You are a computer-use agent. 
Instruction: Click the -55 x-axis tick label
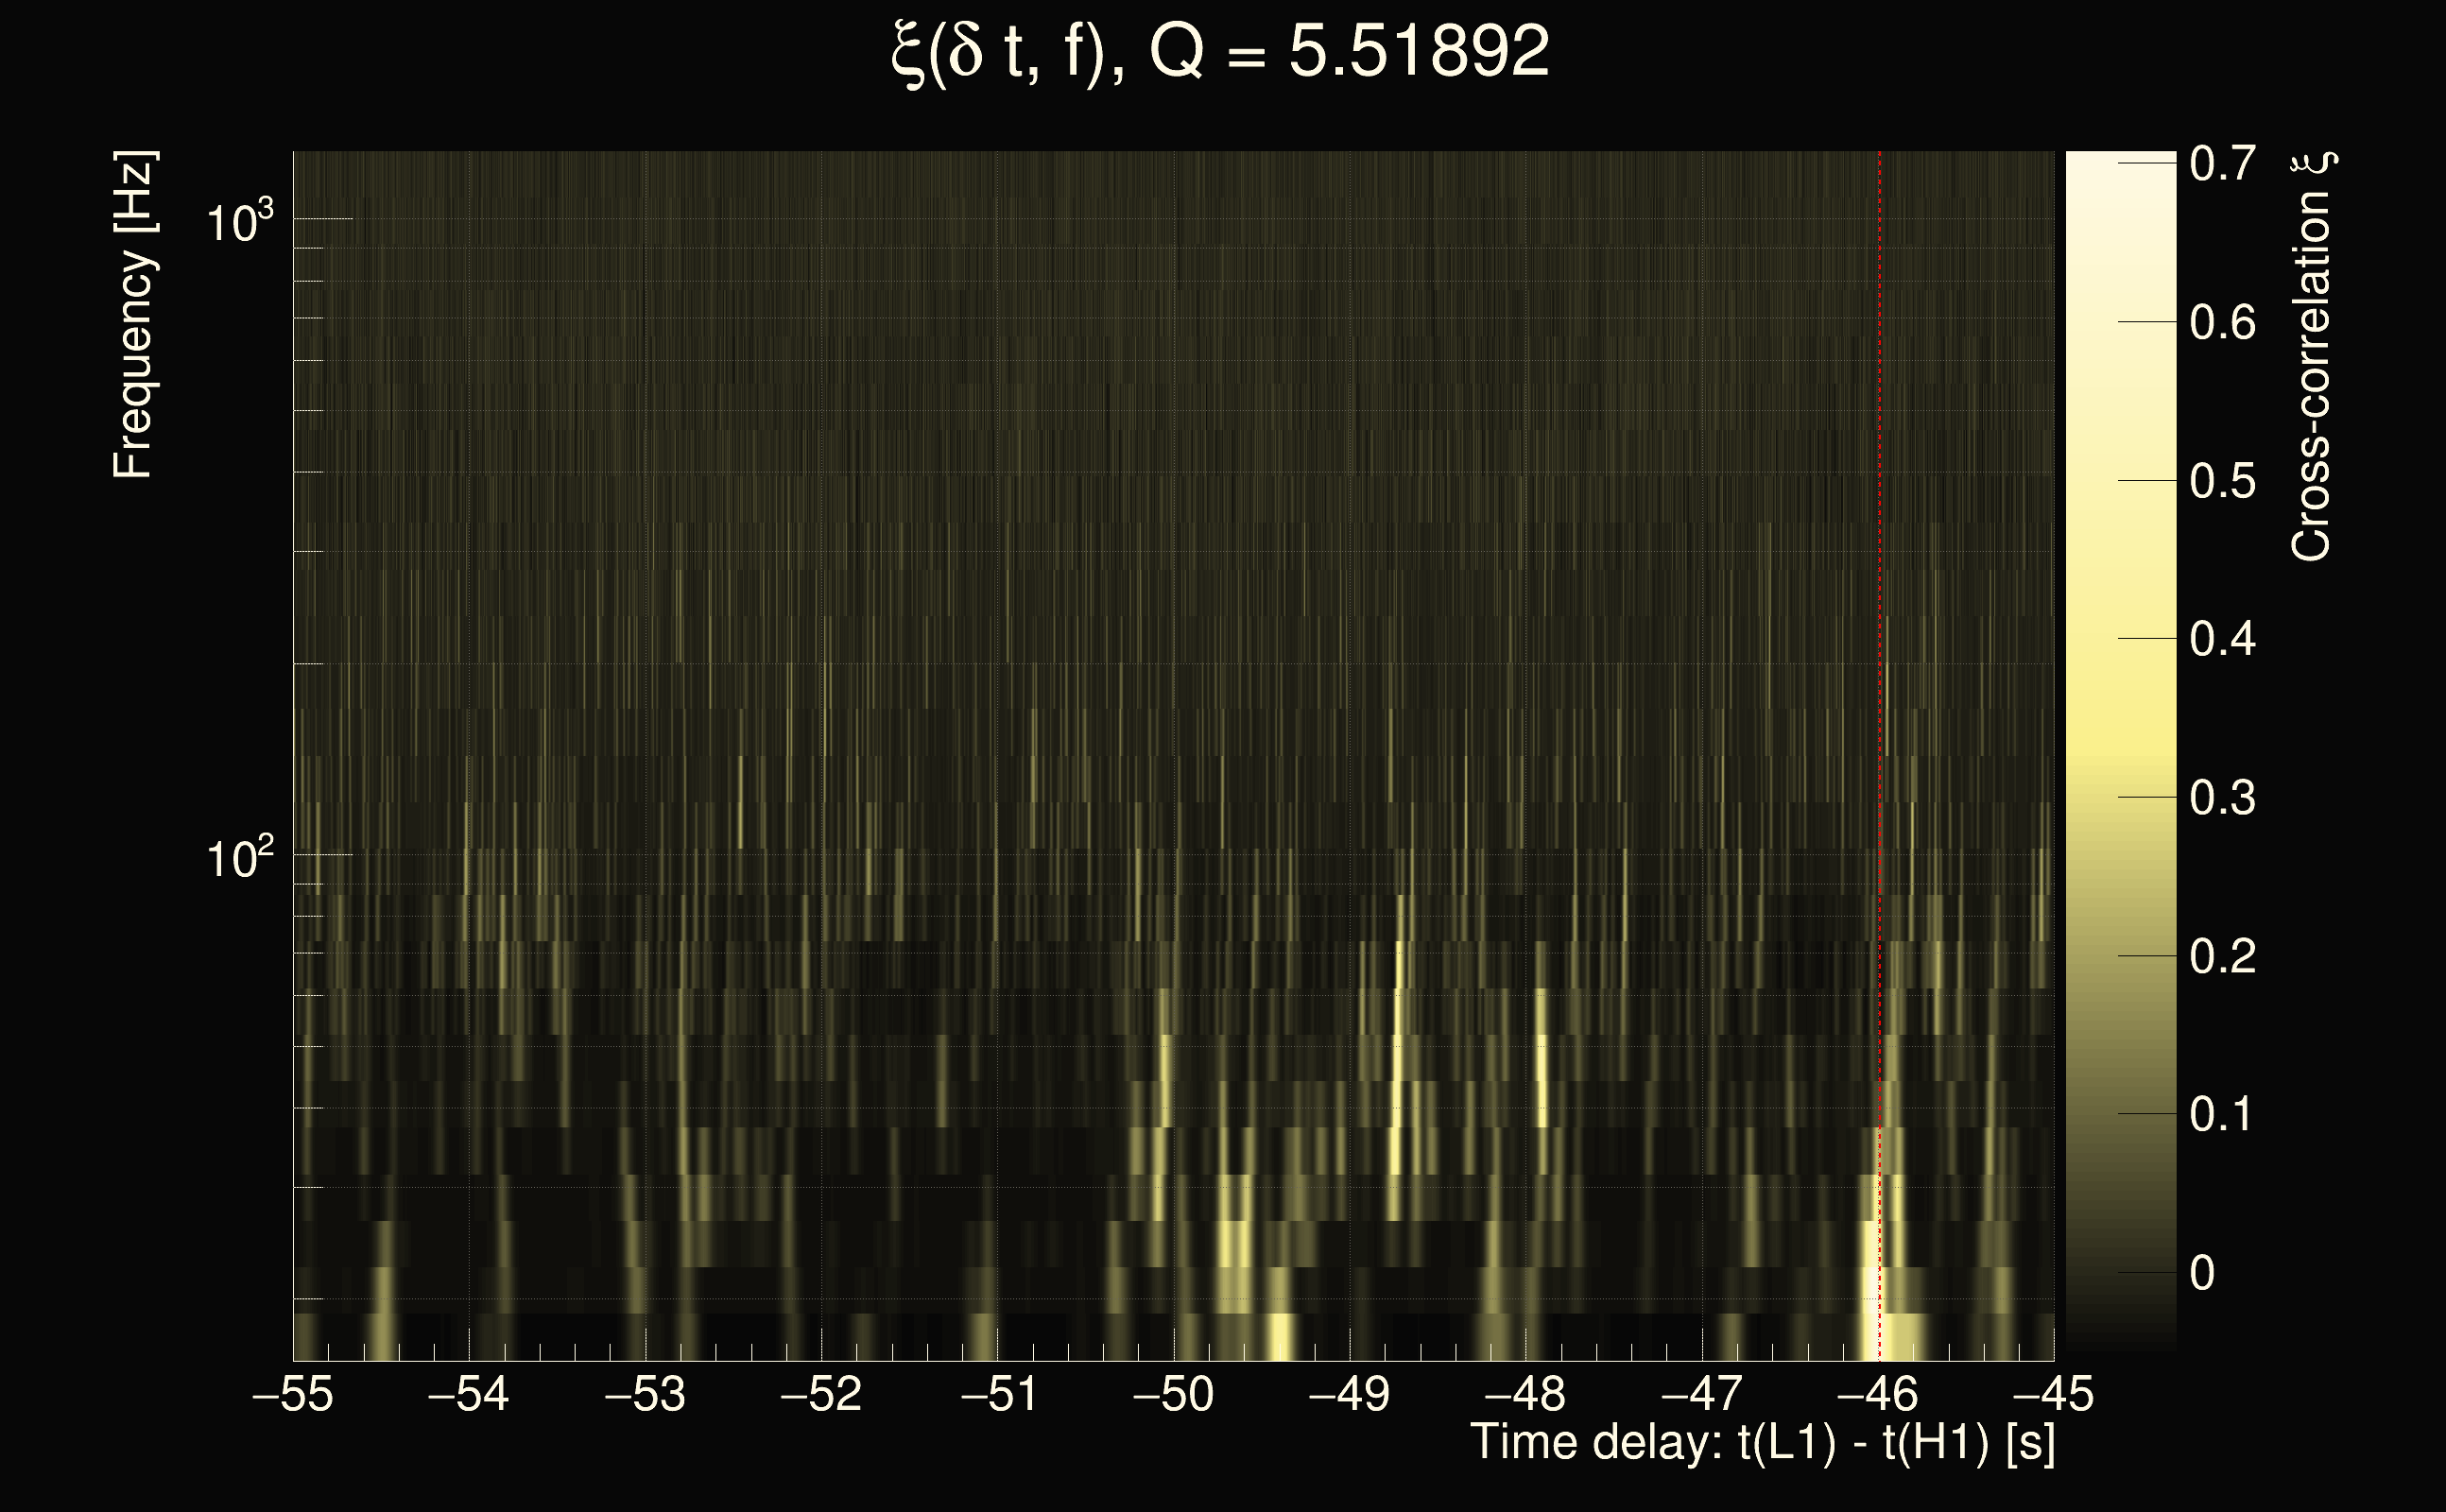292,1394
